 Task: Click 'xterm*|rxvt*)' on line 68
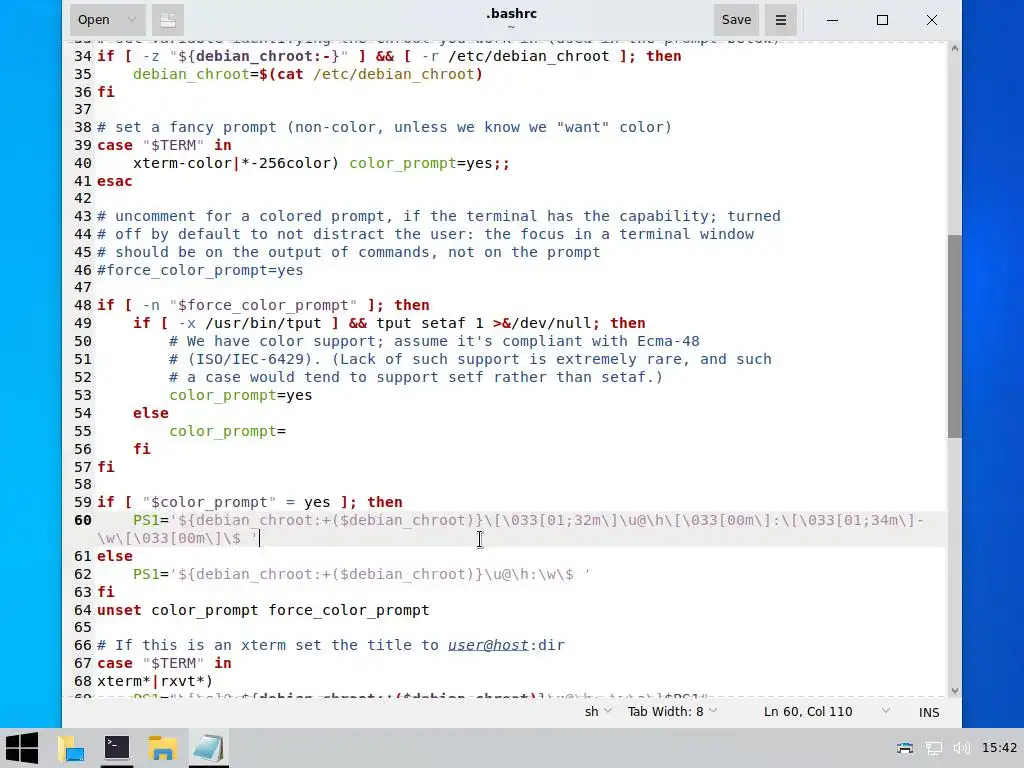(155, 681)
